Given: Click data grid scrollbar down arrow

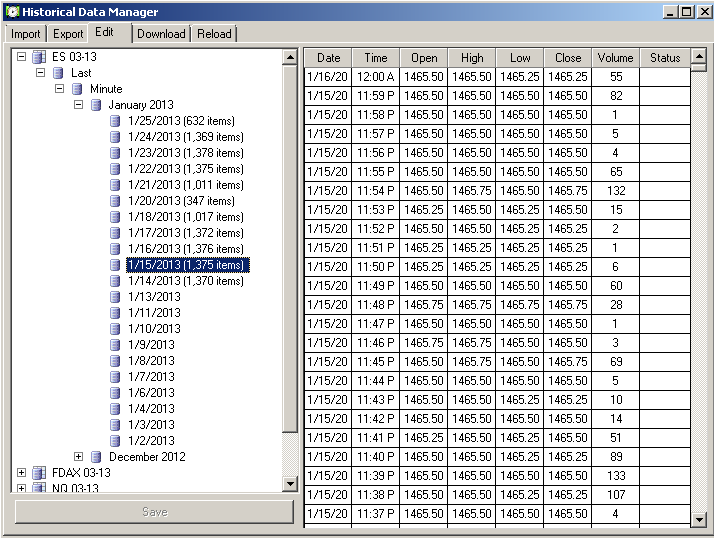Looking at the screenshot, I should pyautogui.click(x=699, y=519).
